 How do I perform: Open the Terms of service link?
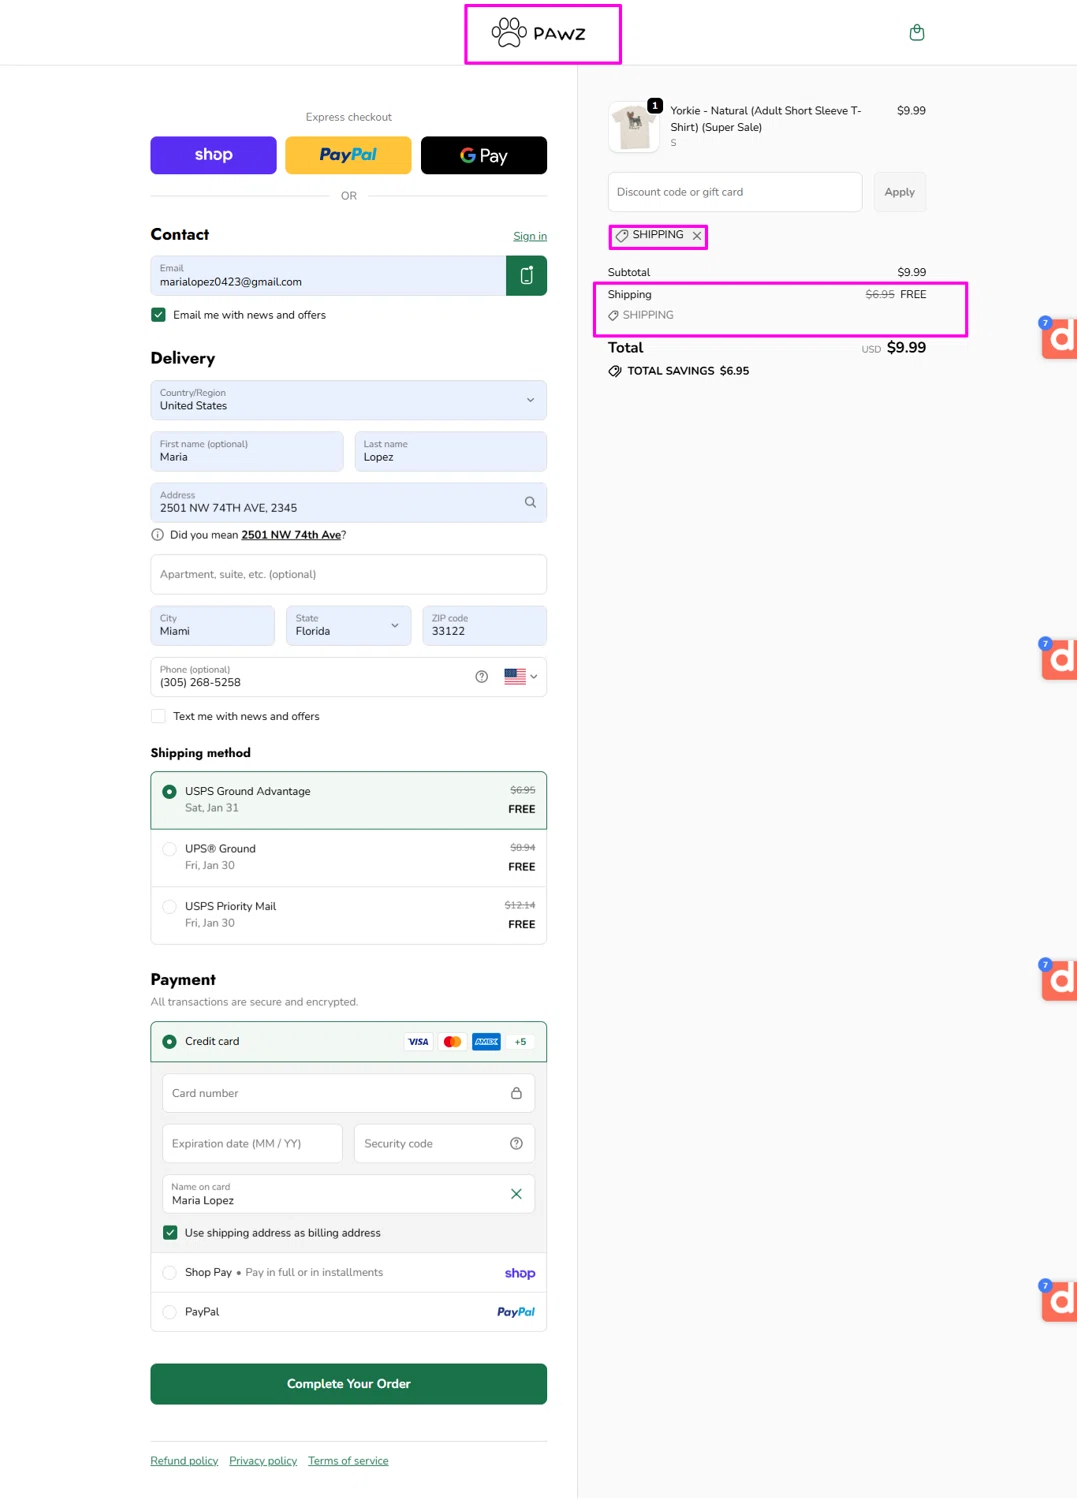(348, 1461)
